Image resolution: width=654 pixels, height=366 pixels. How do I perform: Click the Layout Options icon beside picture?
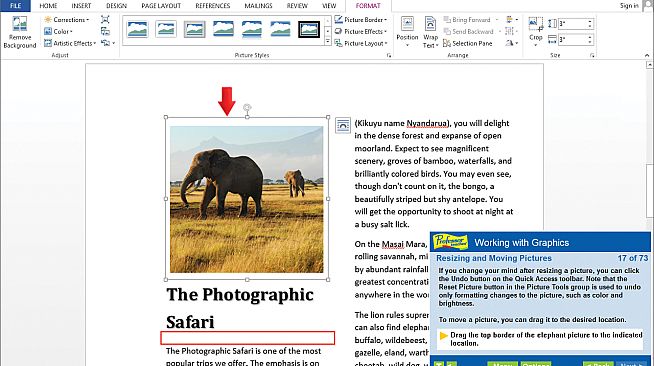[343, 125]
